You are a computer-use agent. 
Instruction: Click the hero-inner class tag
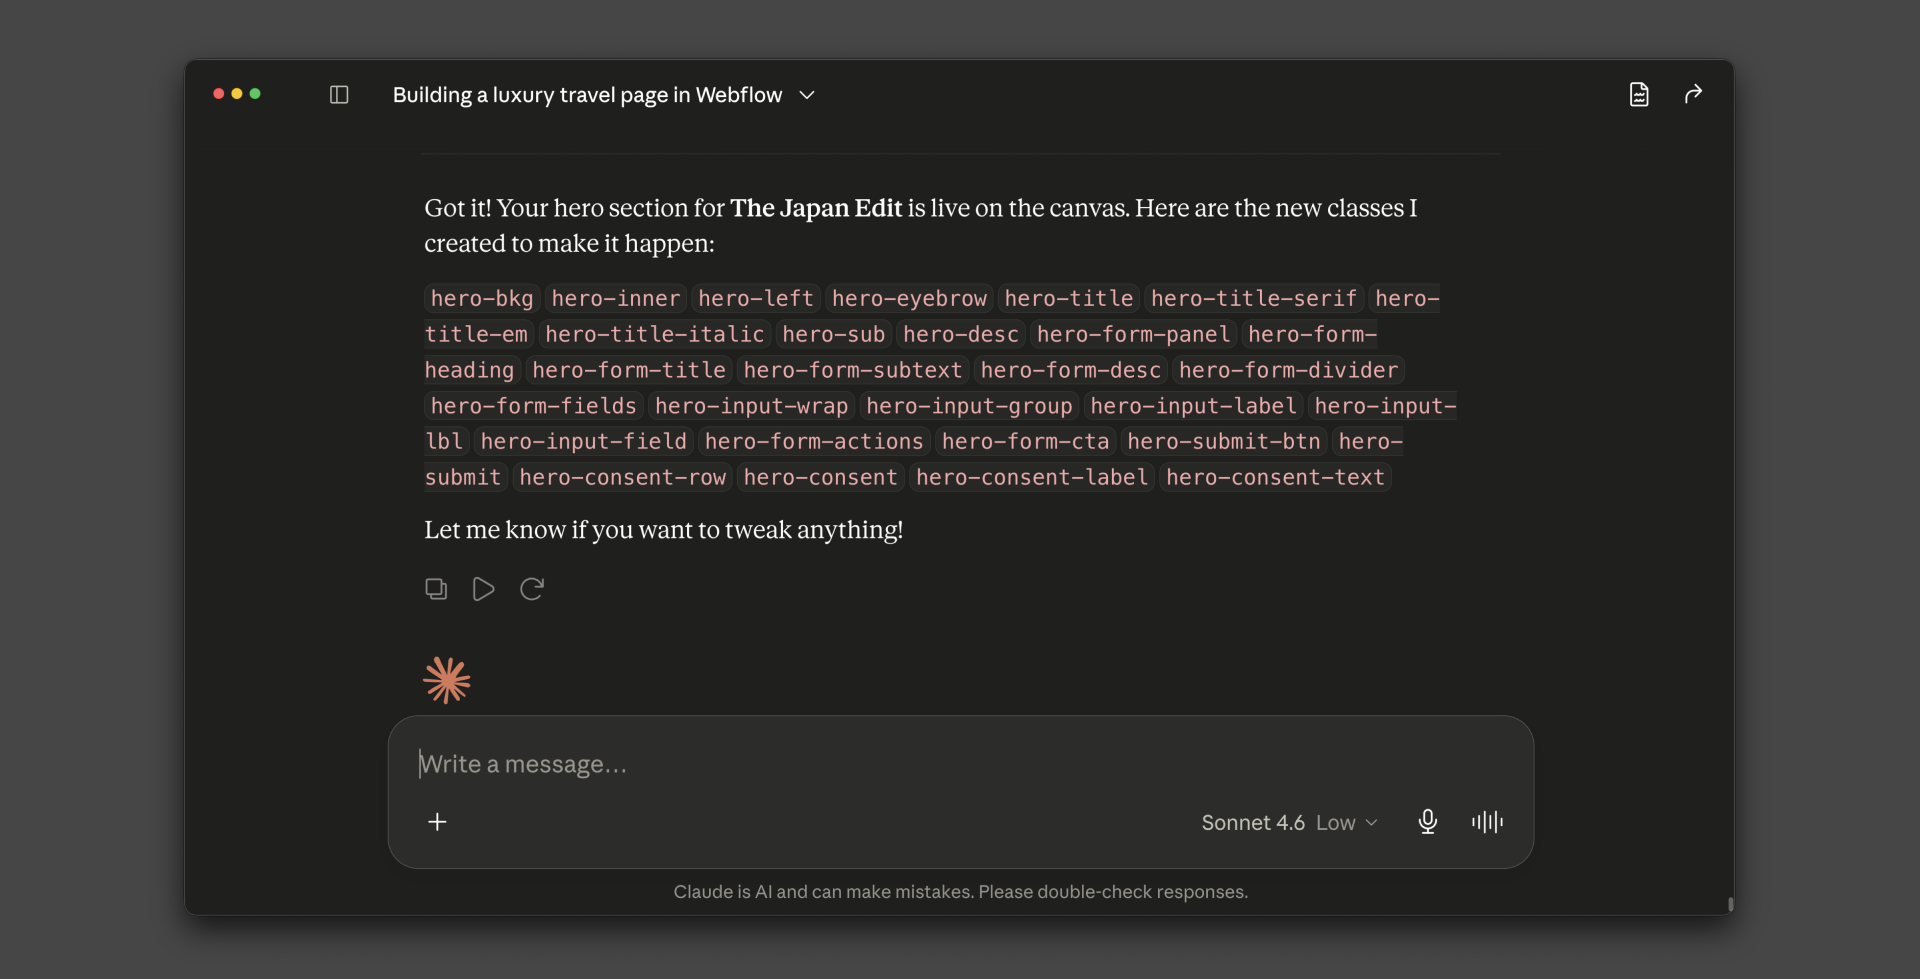[x=616, y=299]
